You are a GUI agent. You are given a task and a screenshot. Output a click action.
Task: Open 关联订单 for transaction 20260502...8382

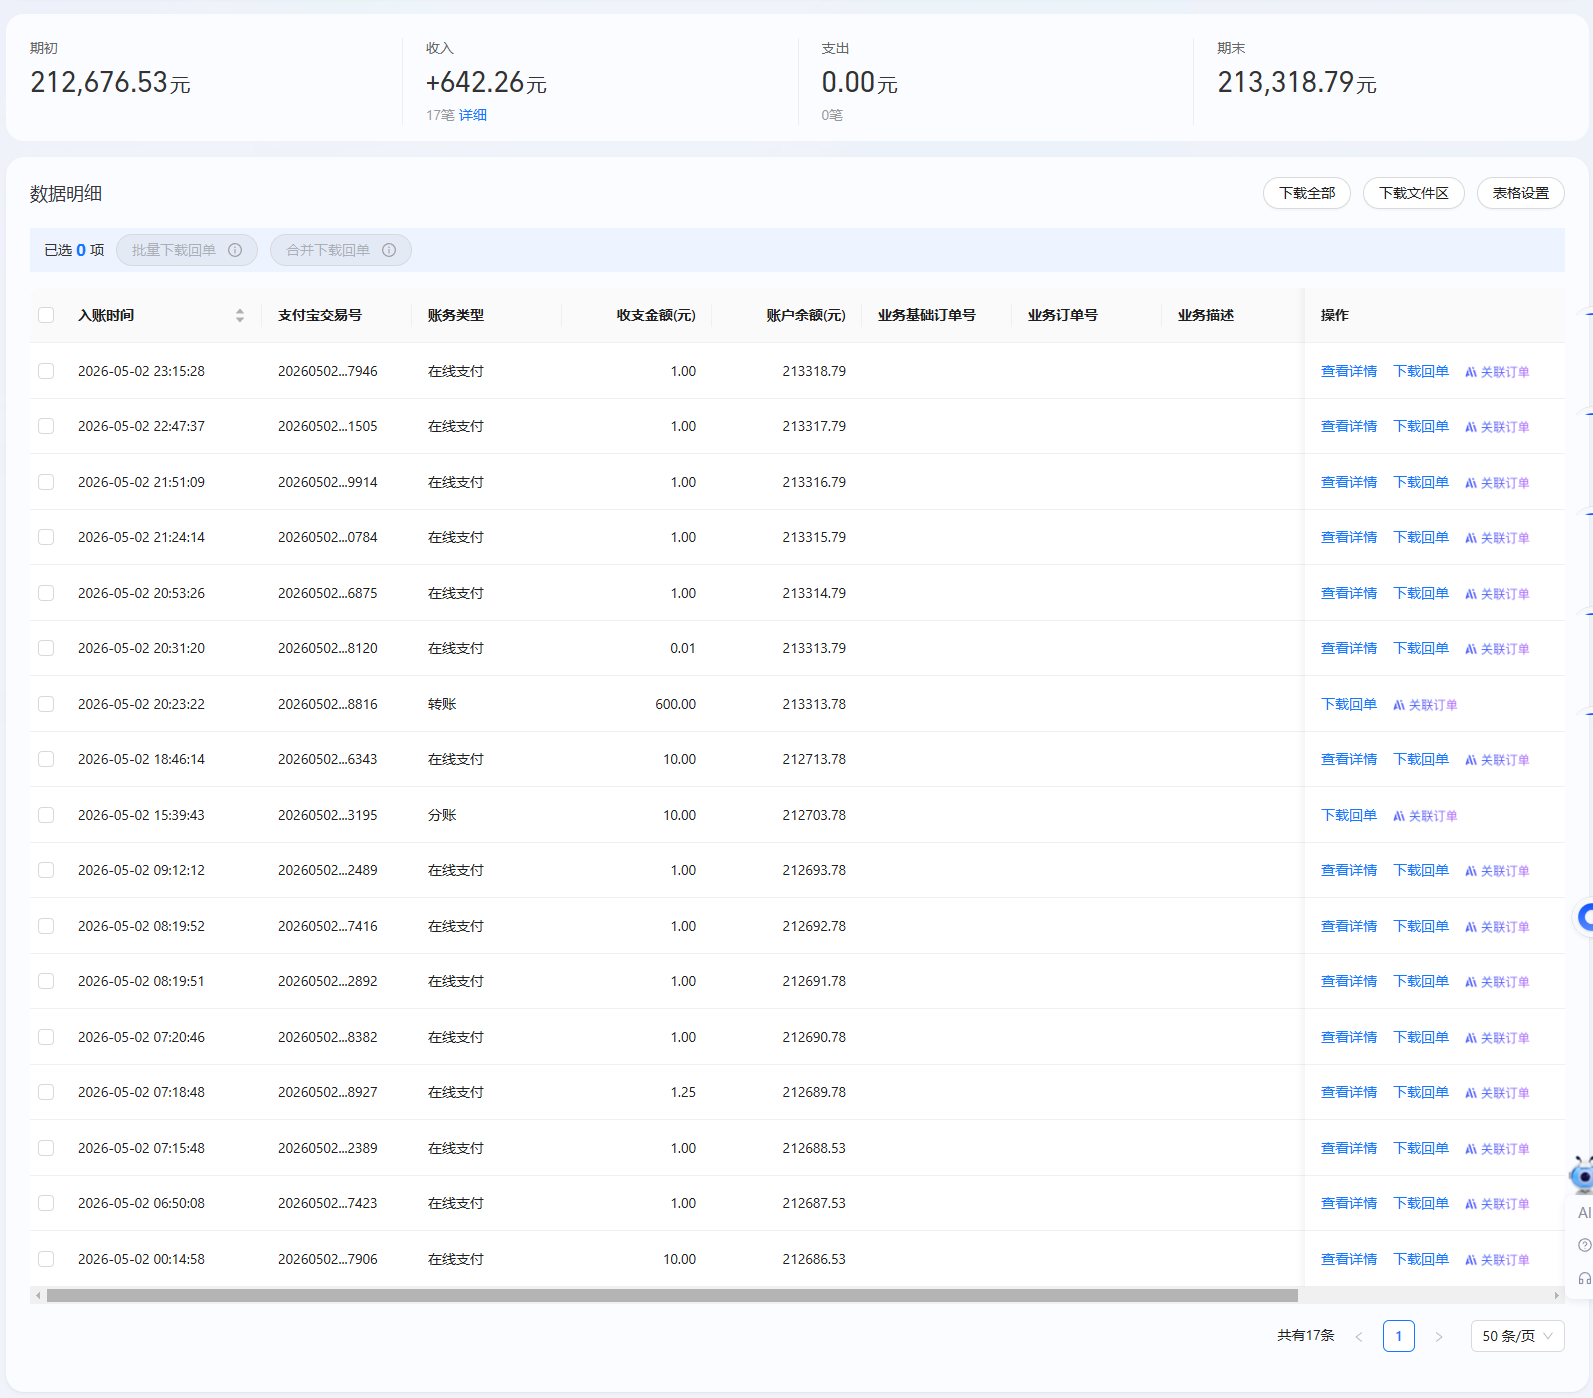tap(1497, 1038)
